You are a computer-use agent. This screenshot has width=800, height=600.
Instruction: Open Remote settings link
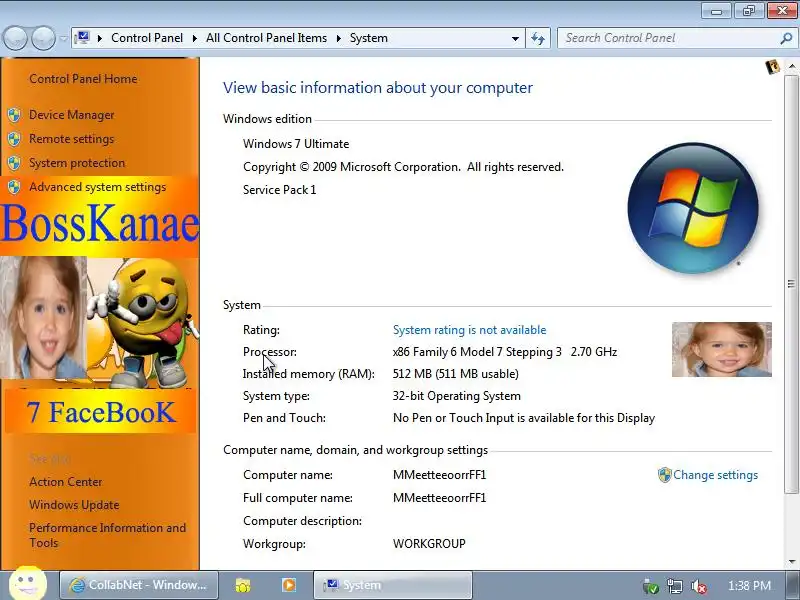(x=71, y=139)
